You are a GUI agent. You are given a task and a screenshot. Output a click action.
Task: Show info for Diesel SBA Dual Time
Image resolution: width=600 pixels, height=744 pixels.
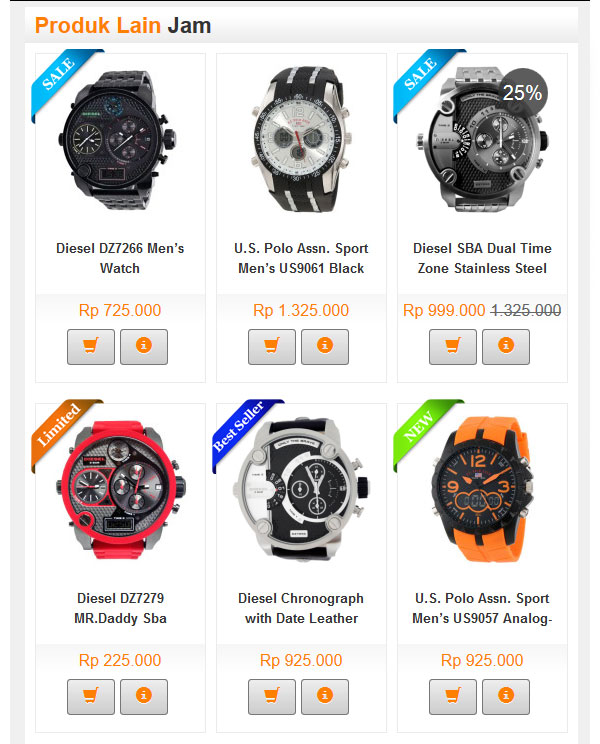506,347
